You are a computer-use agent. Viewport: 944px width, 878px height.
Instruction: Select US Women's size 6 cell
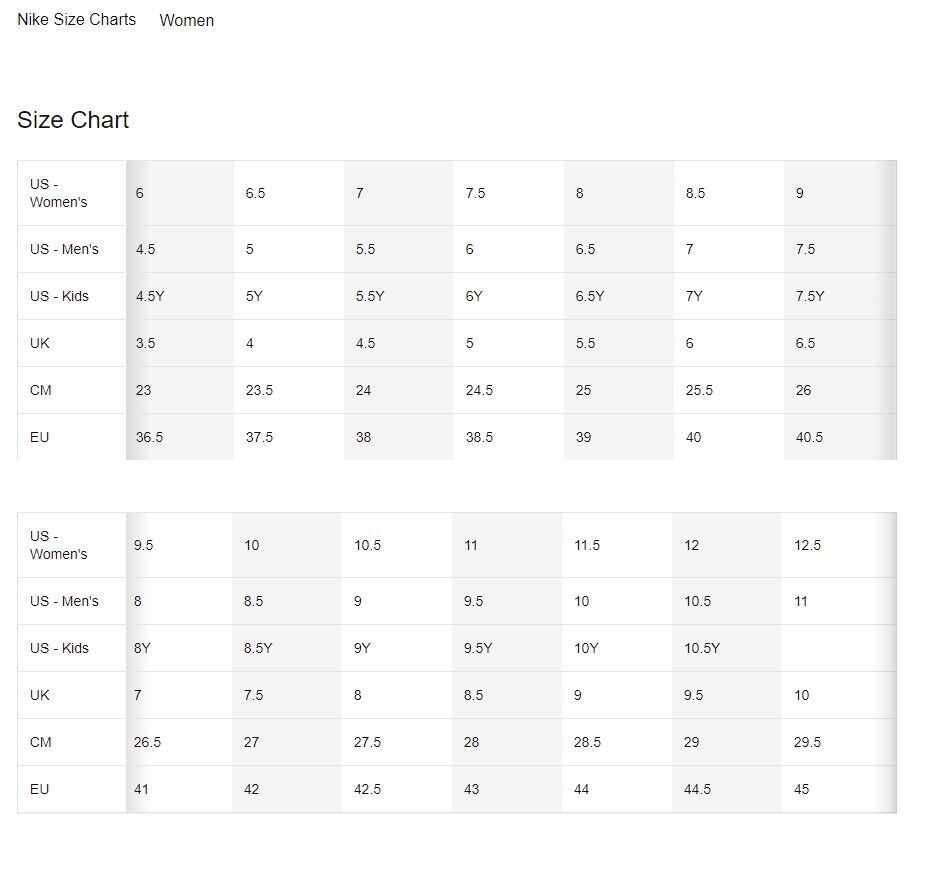point(180,193)
